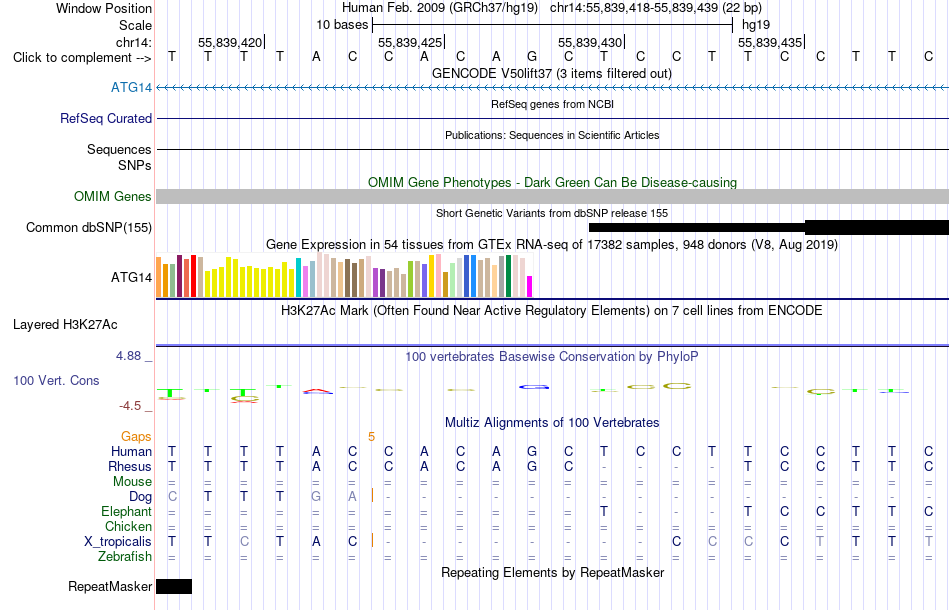The height and width of the screenshot is (610, 950).
Task: Click the Human species label
Action: pos(131,452)
